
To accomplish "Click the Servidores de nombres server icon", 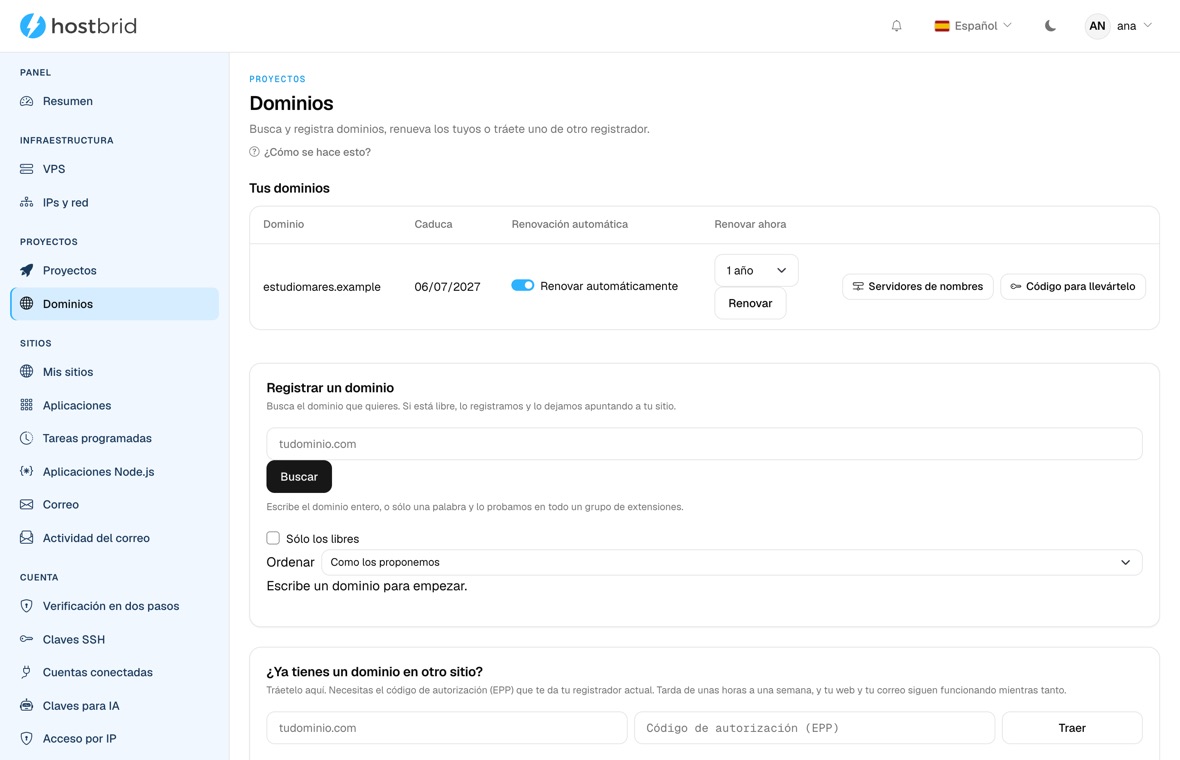I will click(858, 287).
